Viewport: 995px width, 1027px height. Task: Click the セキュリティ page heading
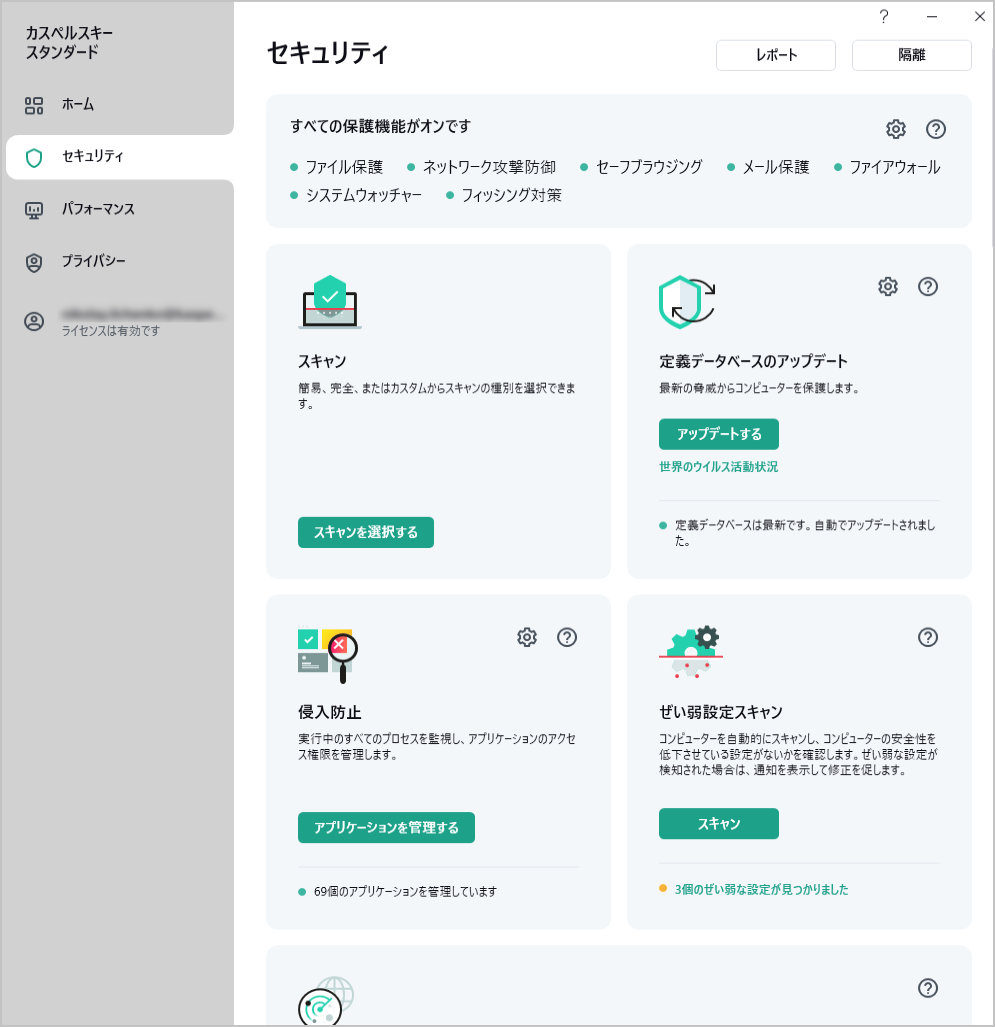(328, 54)
